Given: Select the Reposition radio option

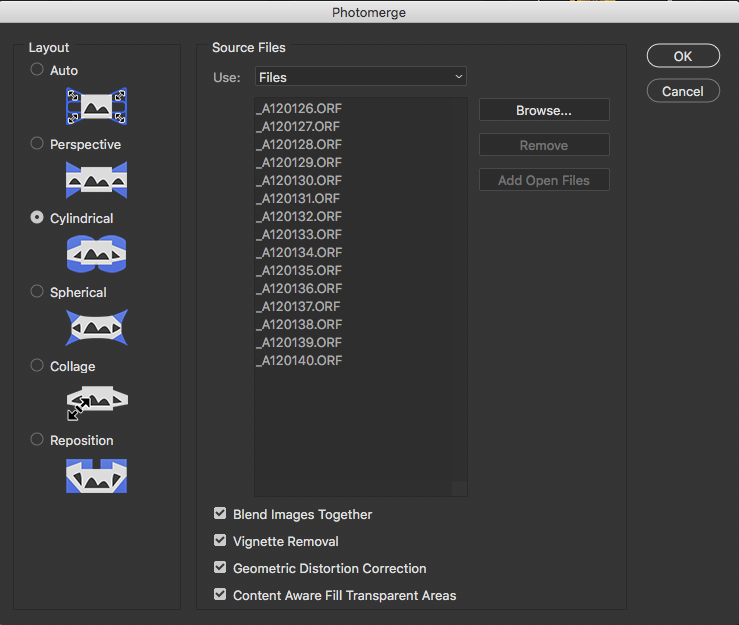Looking at the screenshot, I should tap(37, 440).
